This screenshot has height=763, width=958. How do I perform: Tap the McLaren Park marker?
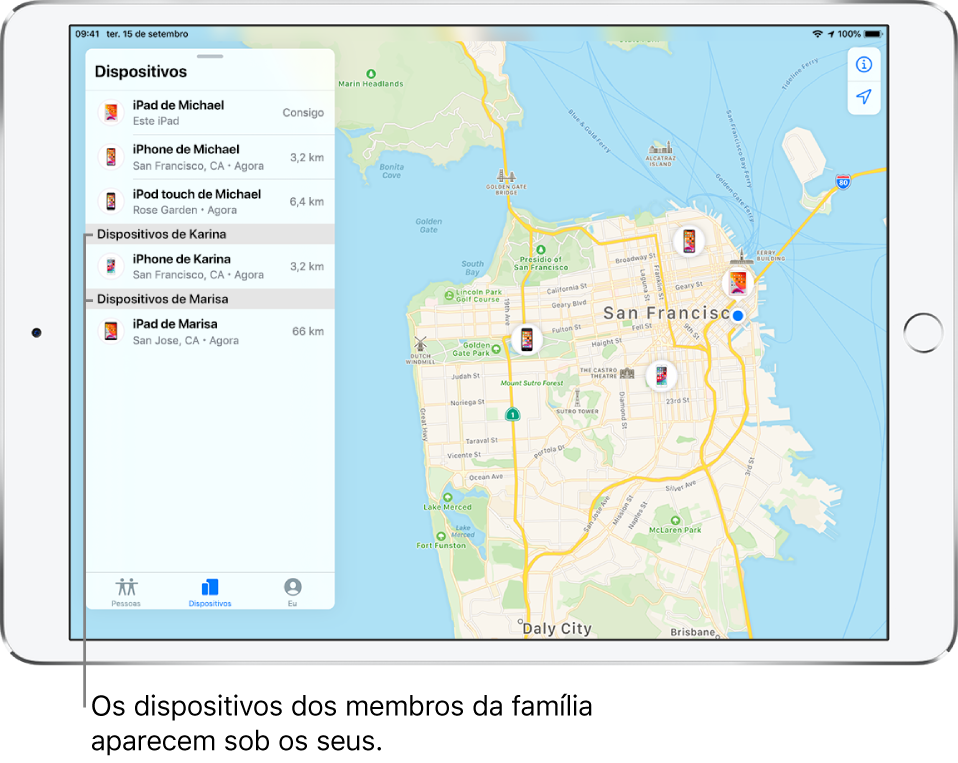(x=675, y=520)
